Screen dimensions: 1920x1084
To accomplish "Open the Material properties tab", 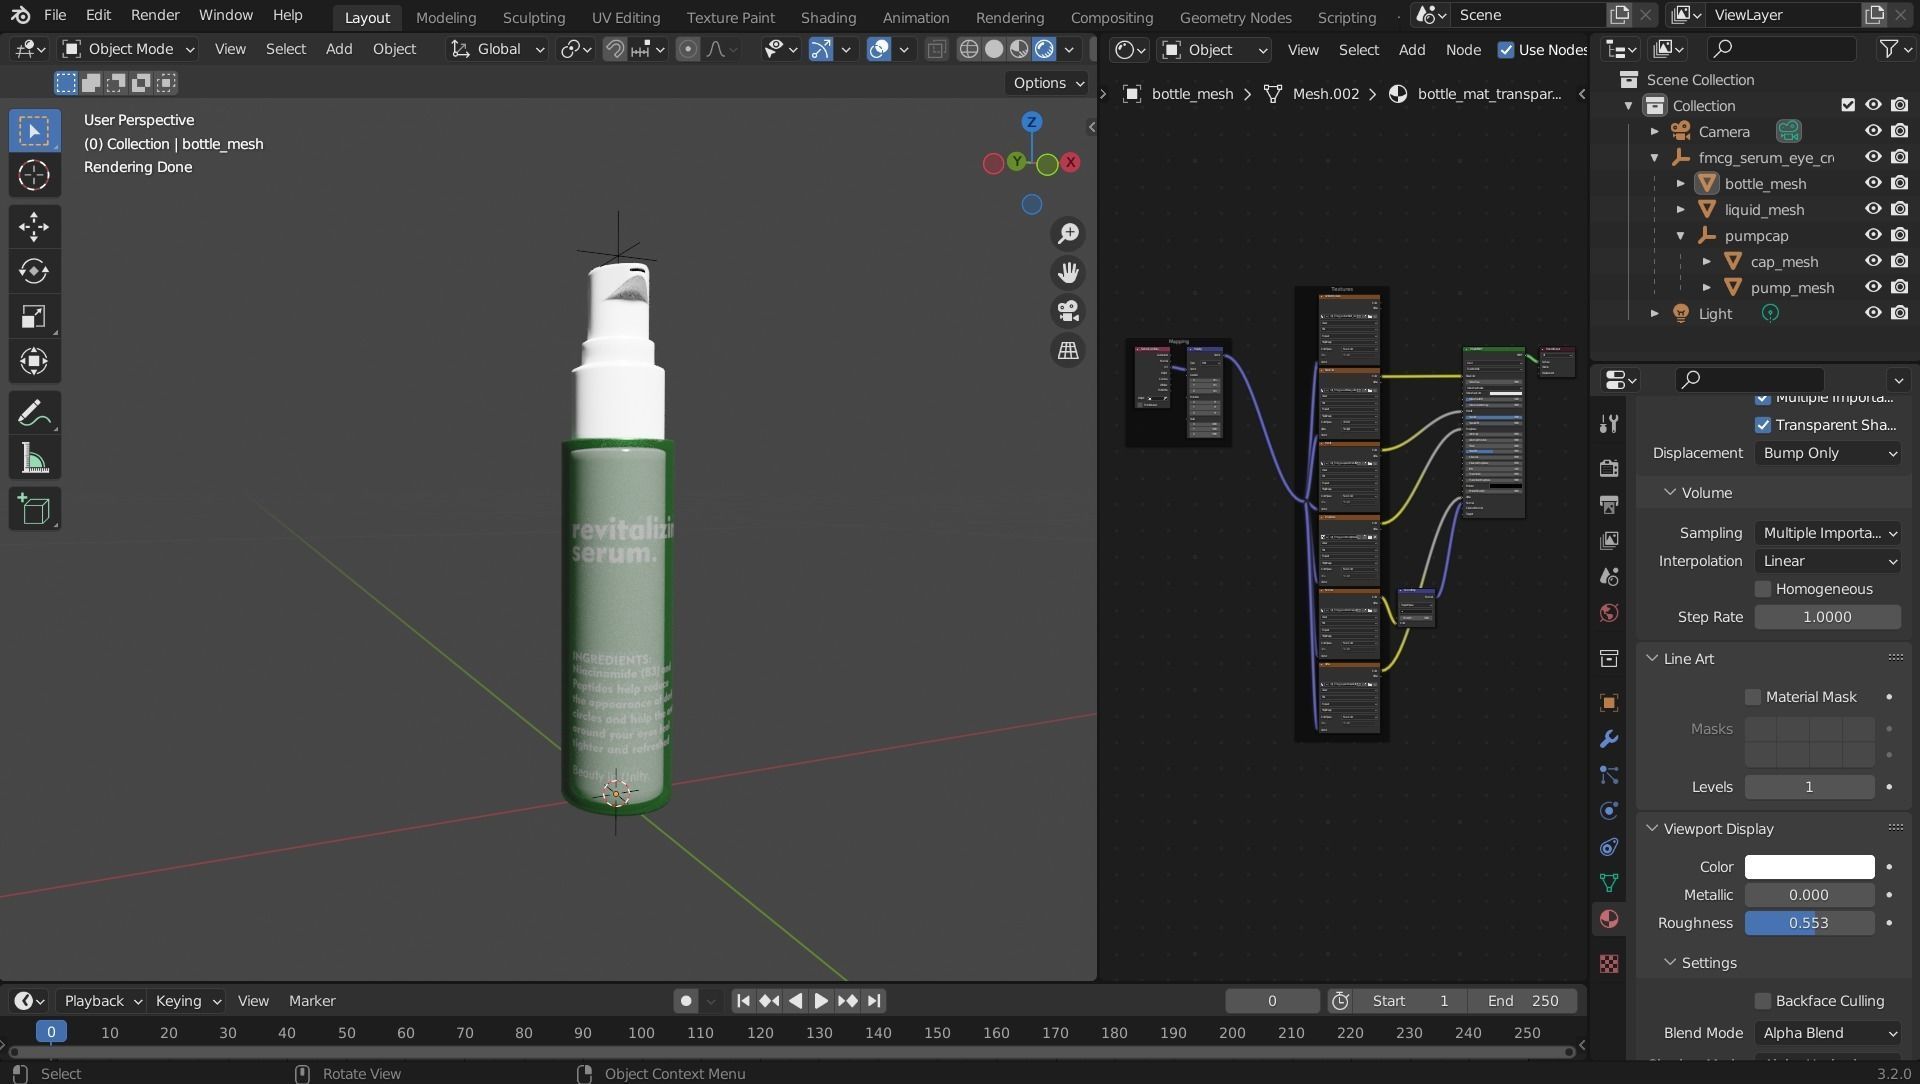I will click(x=1609, y=919).
